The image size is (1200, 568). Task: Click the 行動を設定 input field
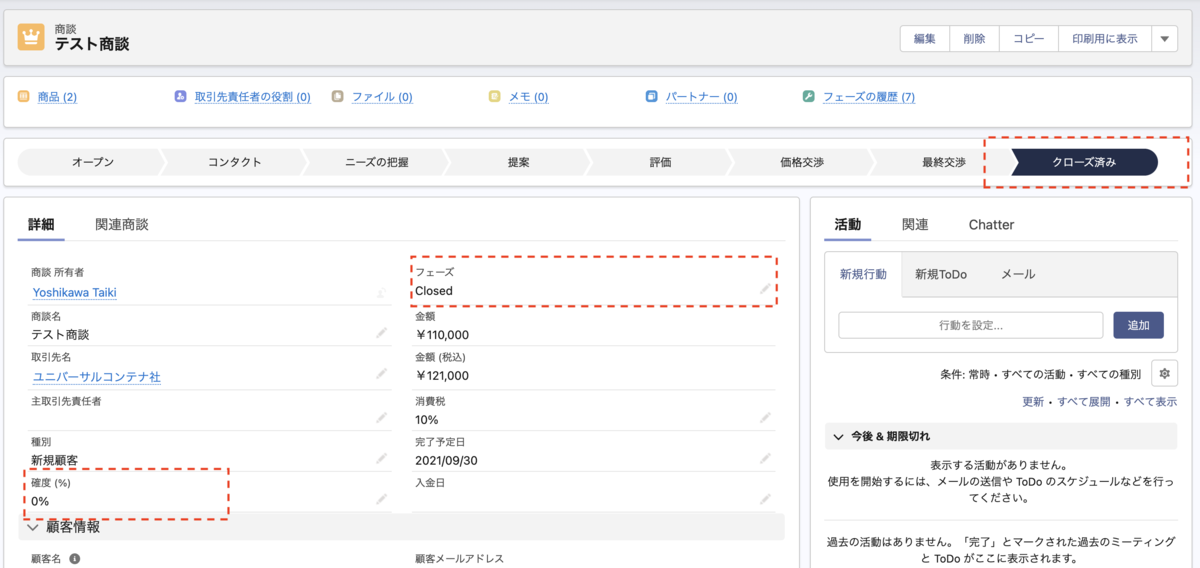click(x=970, y=325)
